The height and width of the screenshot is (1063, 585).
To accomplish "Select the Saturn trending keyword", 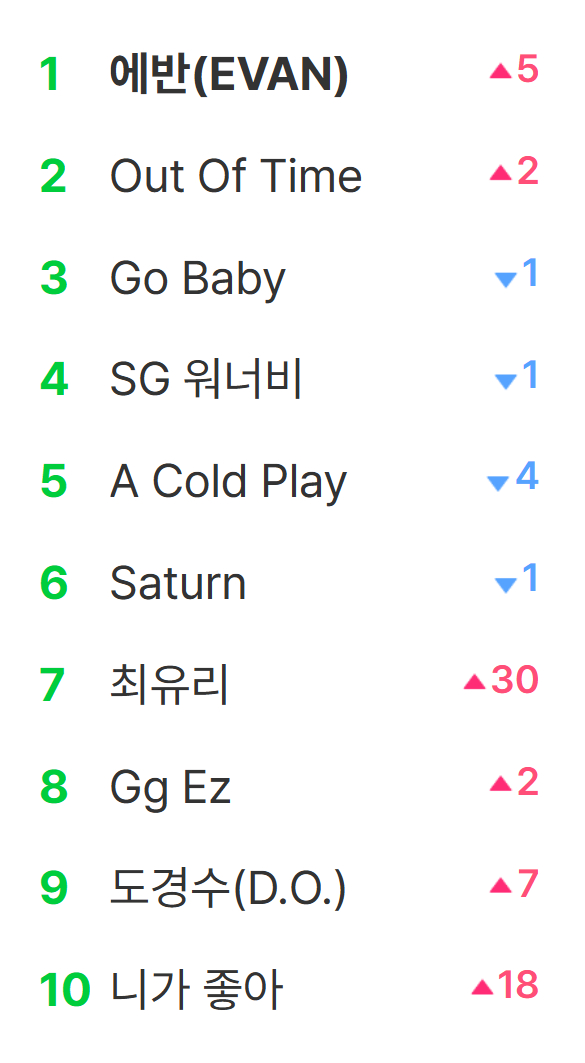I will [178, 583].
